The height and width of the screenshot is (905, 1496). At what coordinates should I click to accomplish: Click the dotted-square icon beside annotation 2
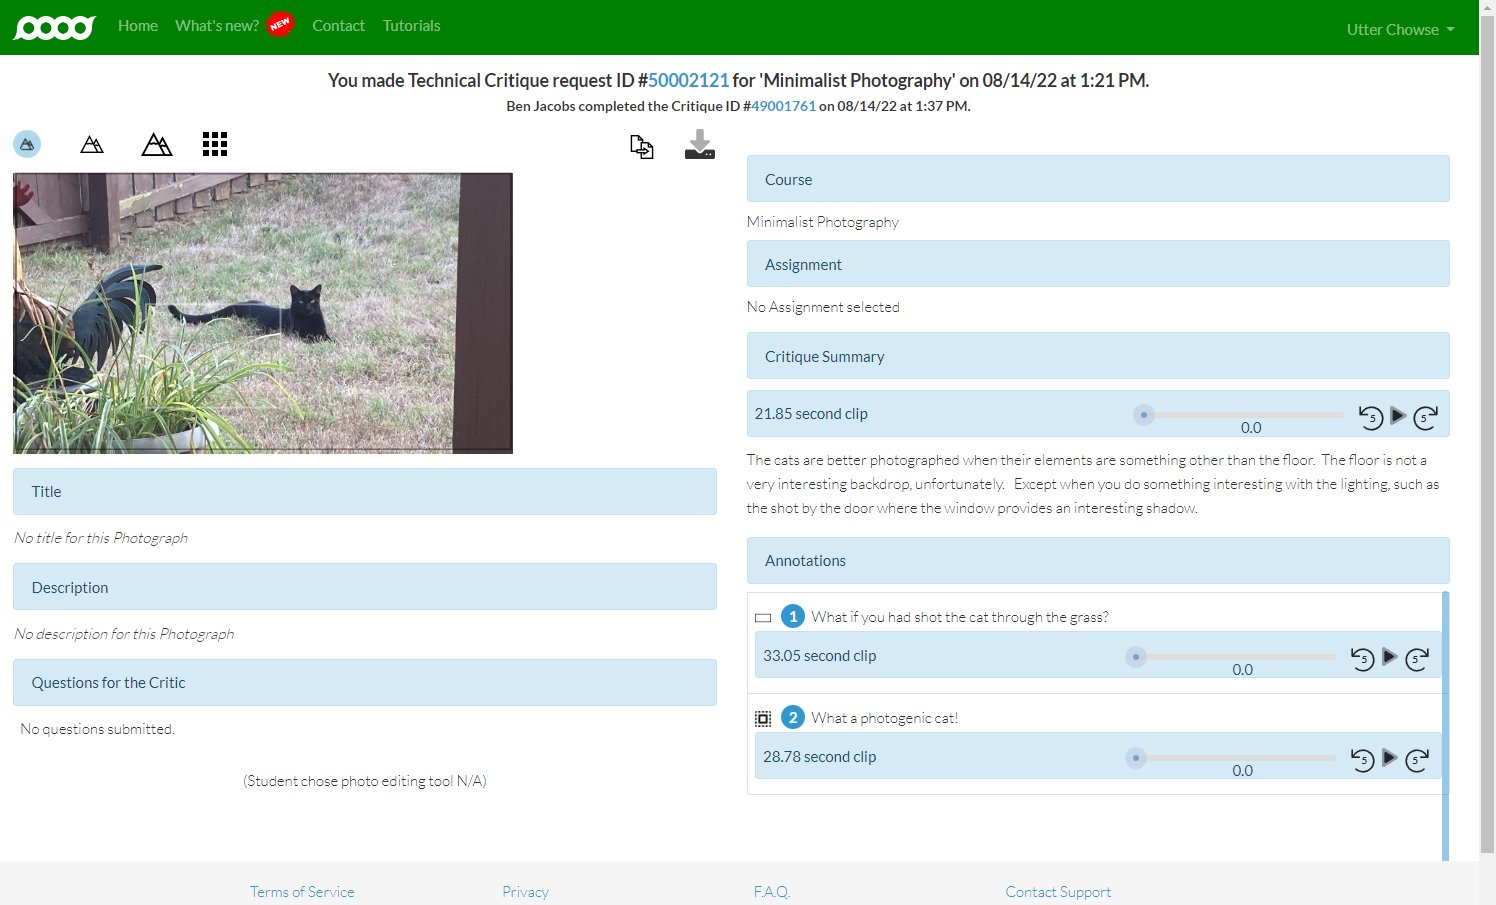pyautogui.click(x=763, y=718)
